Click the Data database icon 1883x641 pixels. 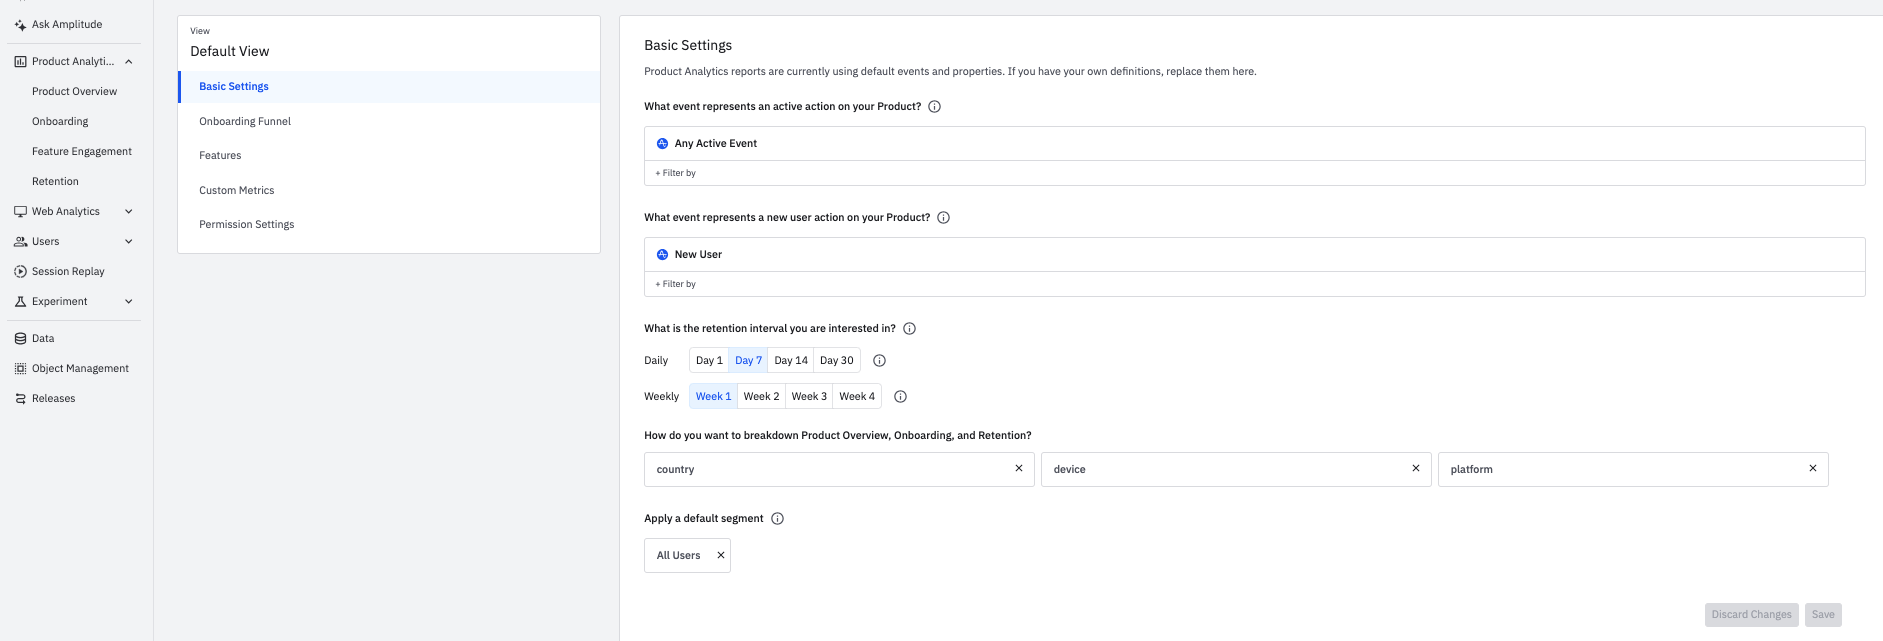(20, 338)
